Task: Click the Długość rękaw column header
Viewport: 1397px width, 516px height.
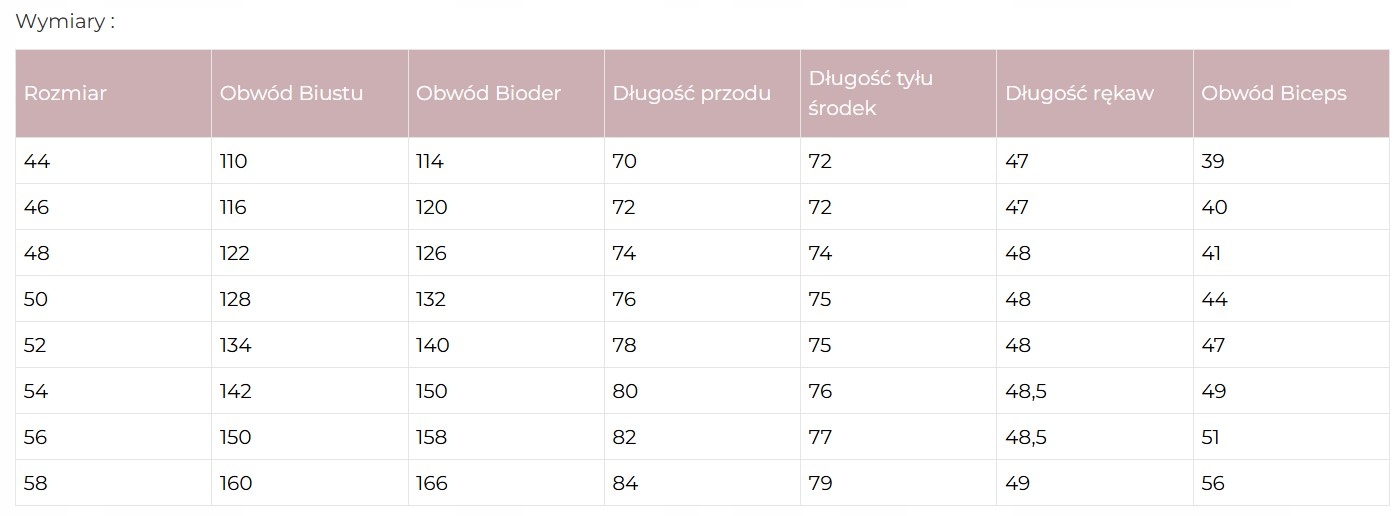Action: 1079,93
